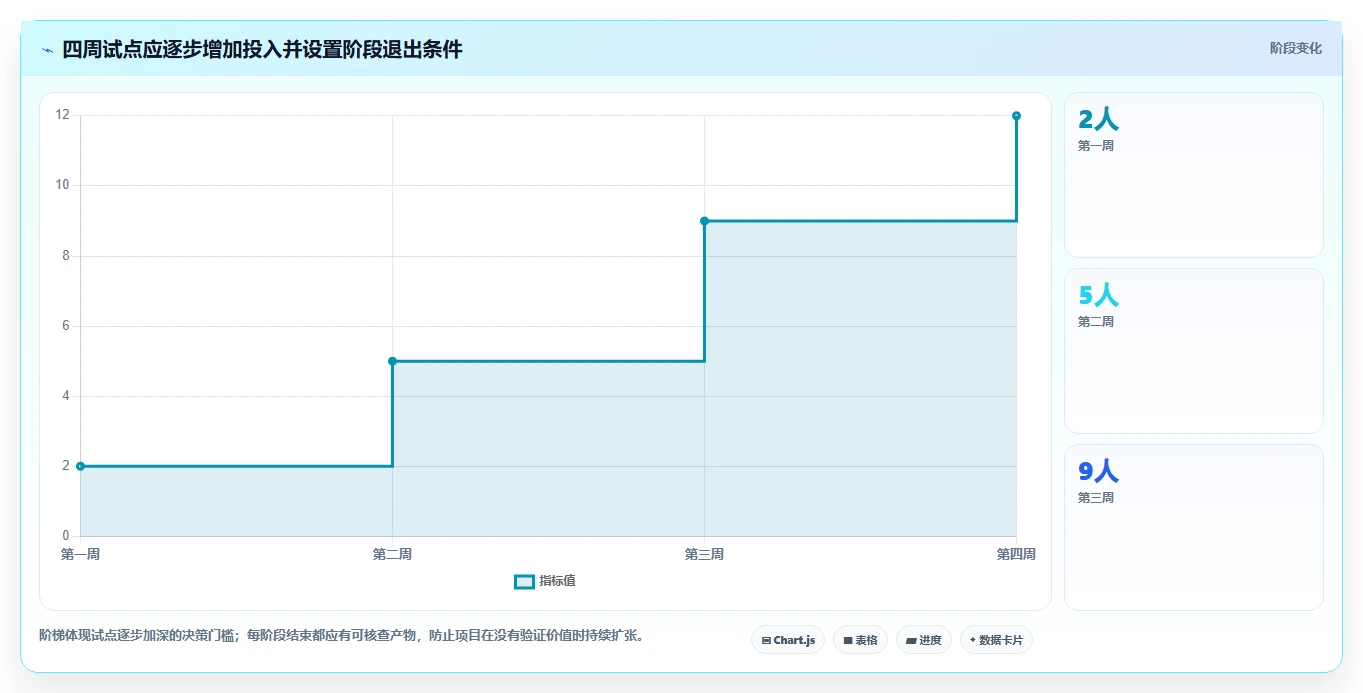Screen dimensions: 1363x693
Task: Click the 第一周 x-axis label
Action: [80, 554]
